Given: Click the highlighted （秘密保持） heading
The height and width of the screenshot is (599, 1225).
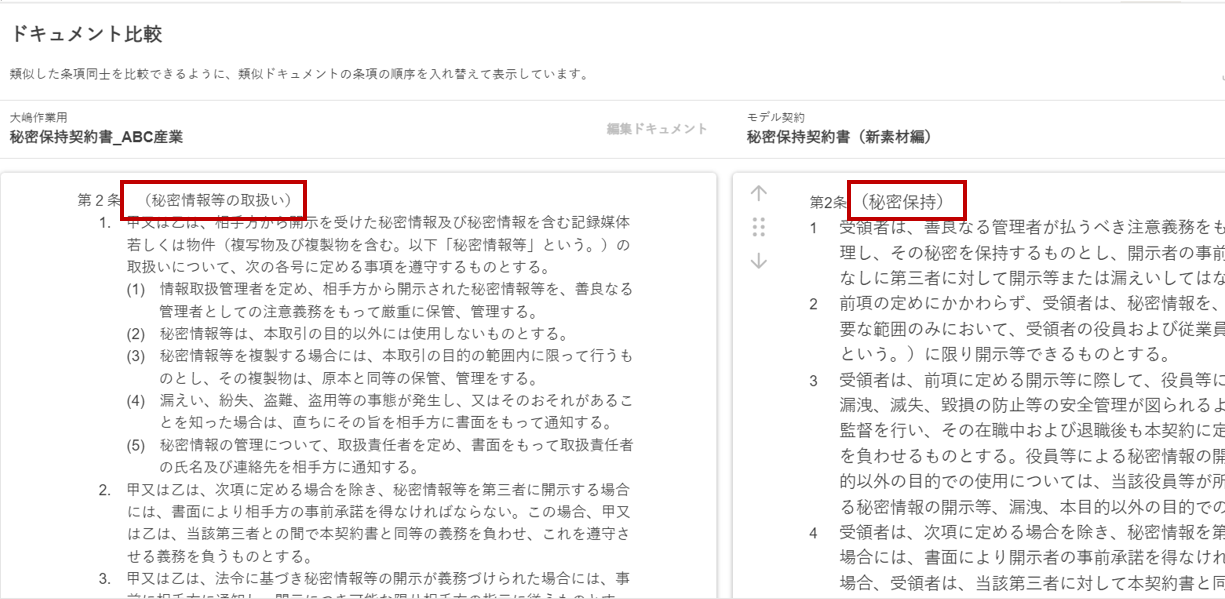Looking at the screenshot, I should 906,200.
